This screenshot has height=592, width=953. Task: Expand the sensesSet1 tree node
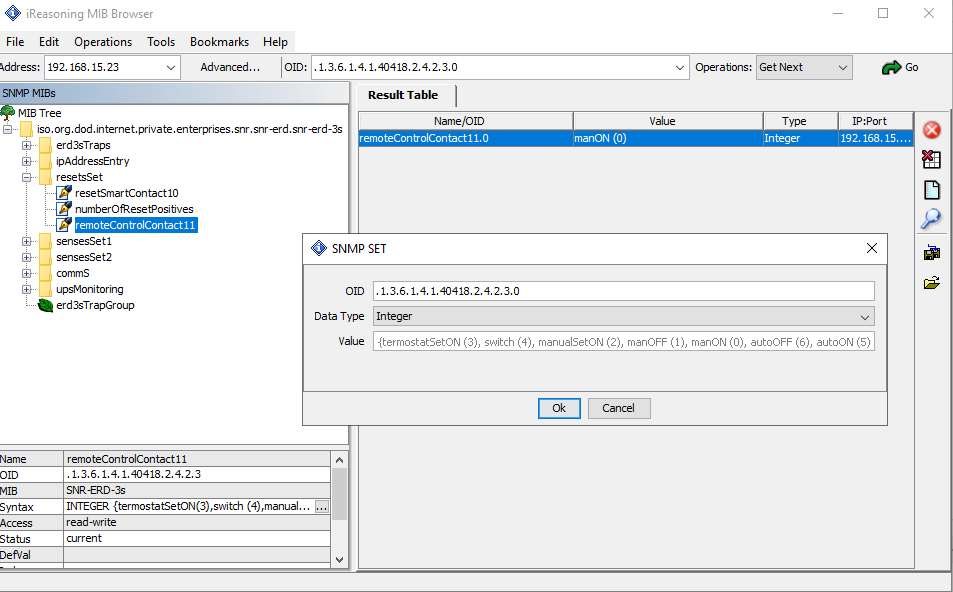(26, 241)
